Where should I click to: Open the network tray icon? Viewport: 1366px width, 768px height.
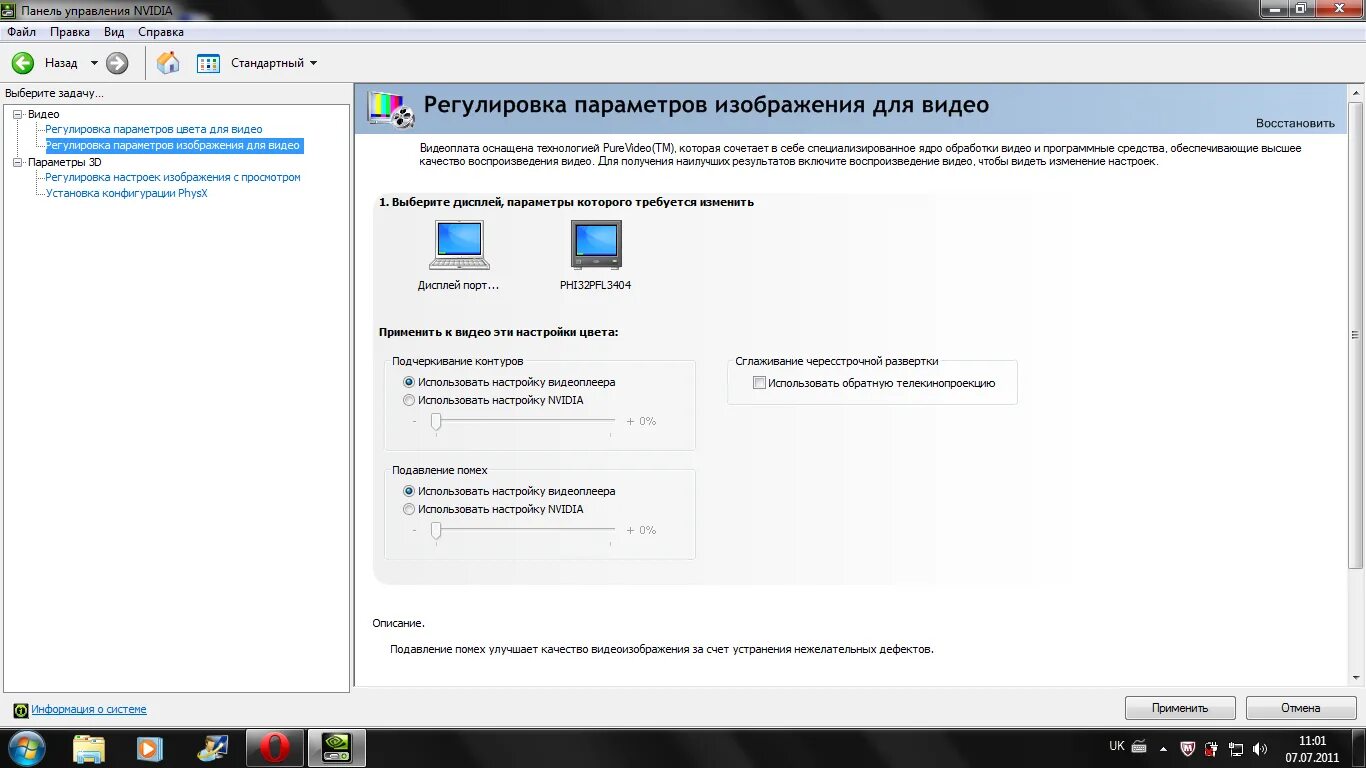(1236, 748)
